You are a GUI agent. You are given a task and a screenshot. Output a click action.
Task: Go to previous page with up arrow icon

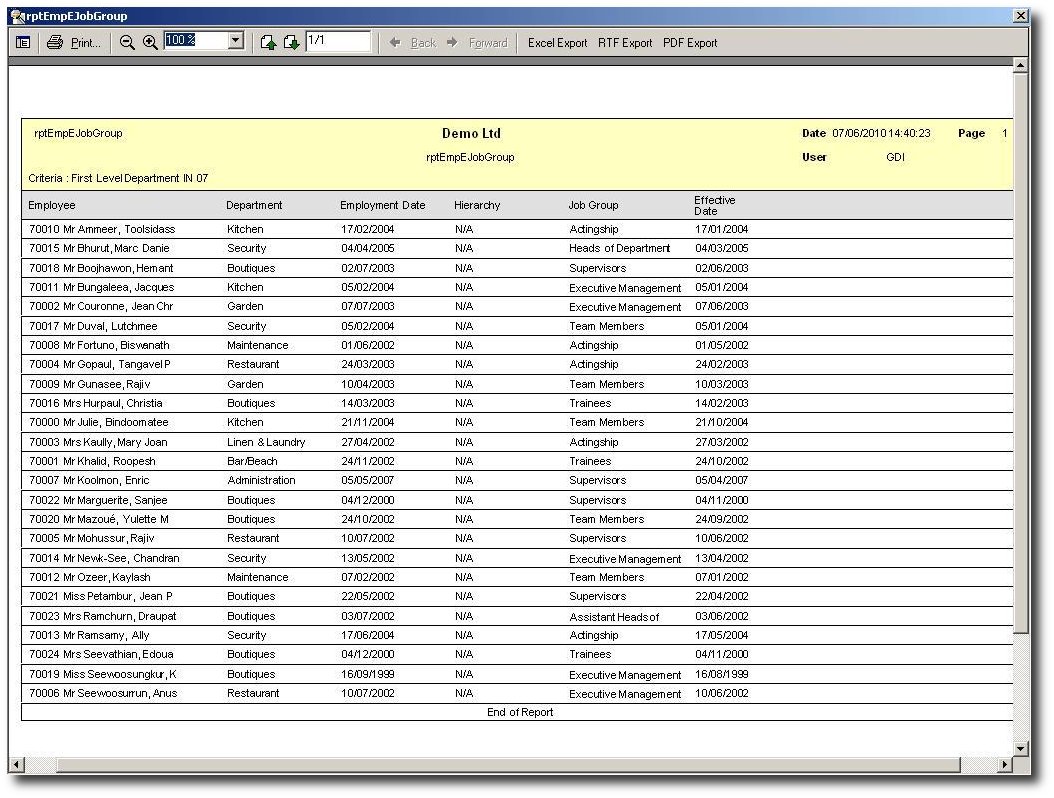click(x=268, y=42)
